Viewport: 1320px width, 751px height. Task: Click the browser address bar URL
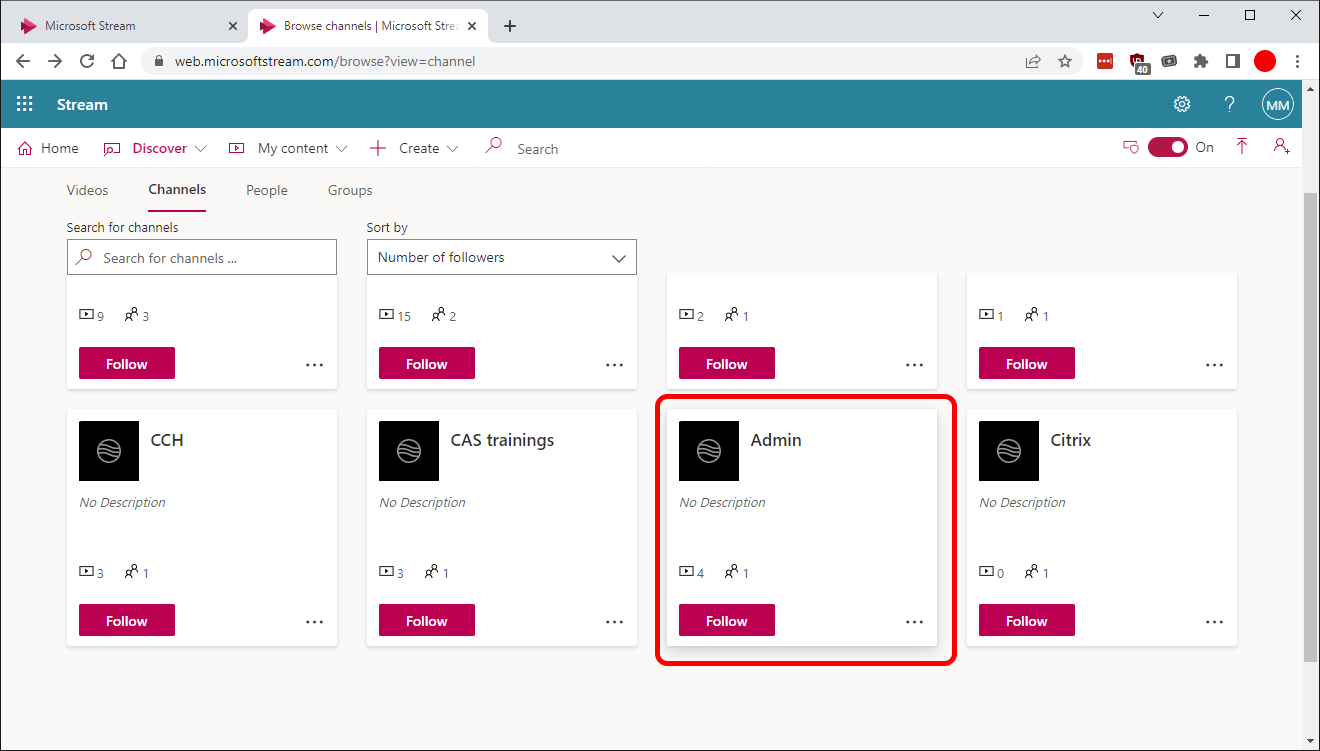(x=325, y=61)
